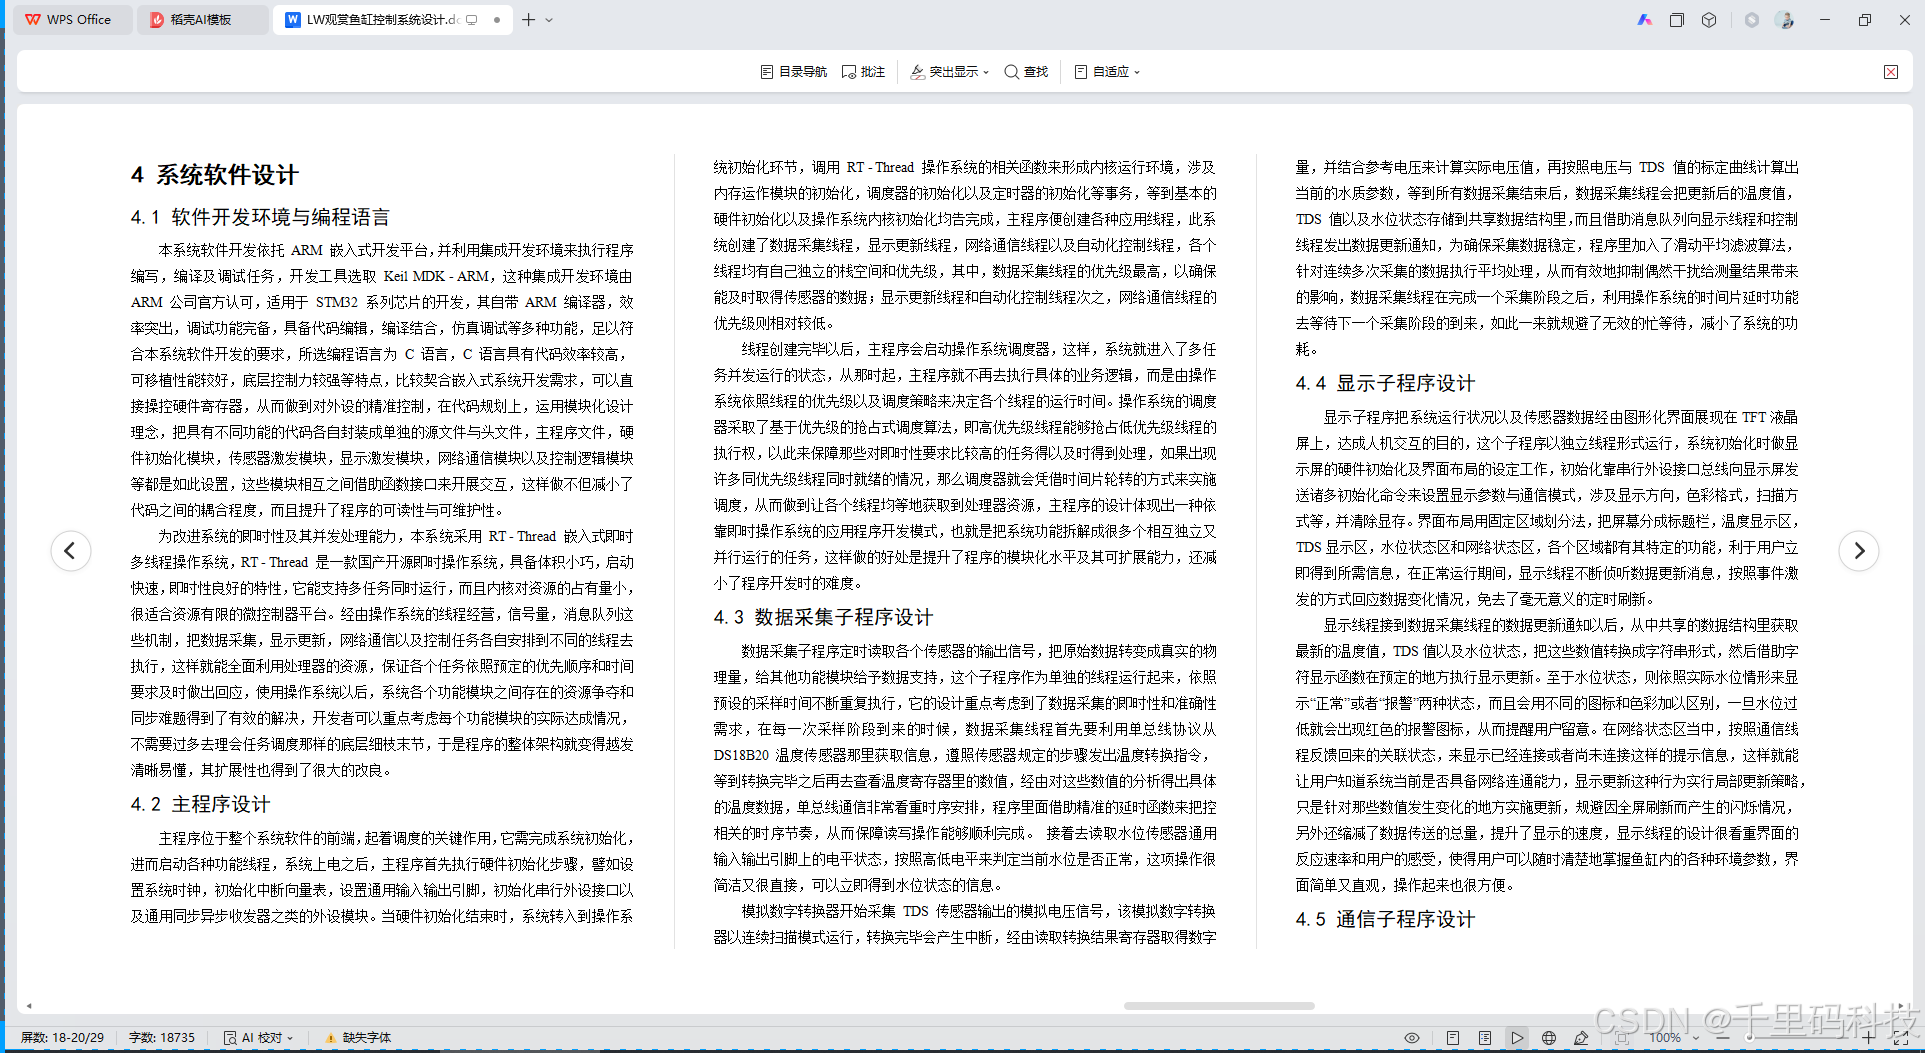Open the 稻壳AI模板 tab
The height and width of the screenshot is (1053, 1925).
202,19
